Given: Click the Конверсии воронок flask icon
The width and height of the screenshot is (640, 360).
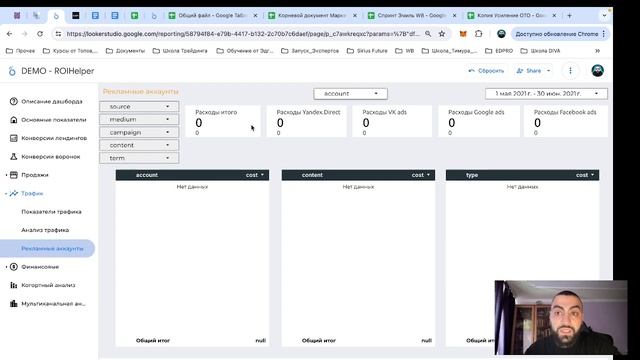Looking at the screenshot, I should pyautogui.click(x=13, y=156).
